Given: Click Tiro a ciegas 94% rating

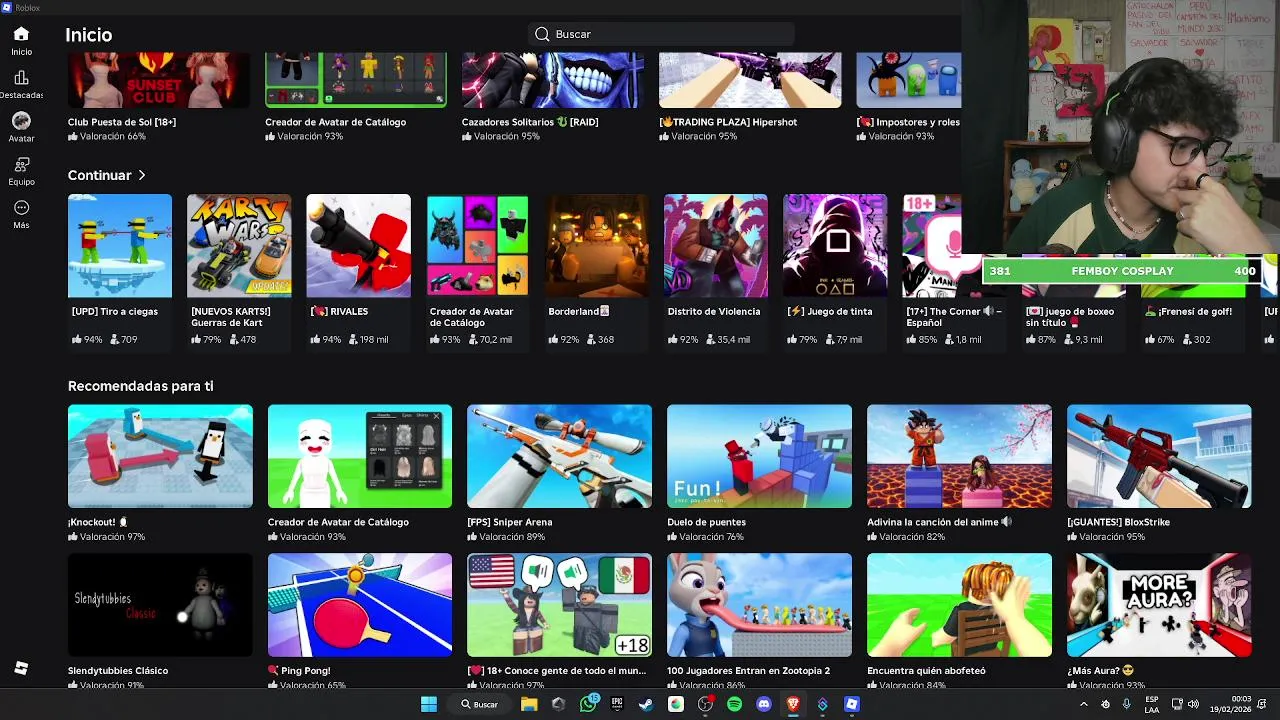Looking at the screenshot, I should [86, 340].
